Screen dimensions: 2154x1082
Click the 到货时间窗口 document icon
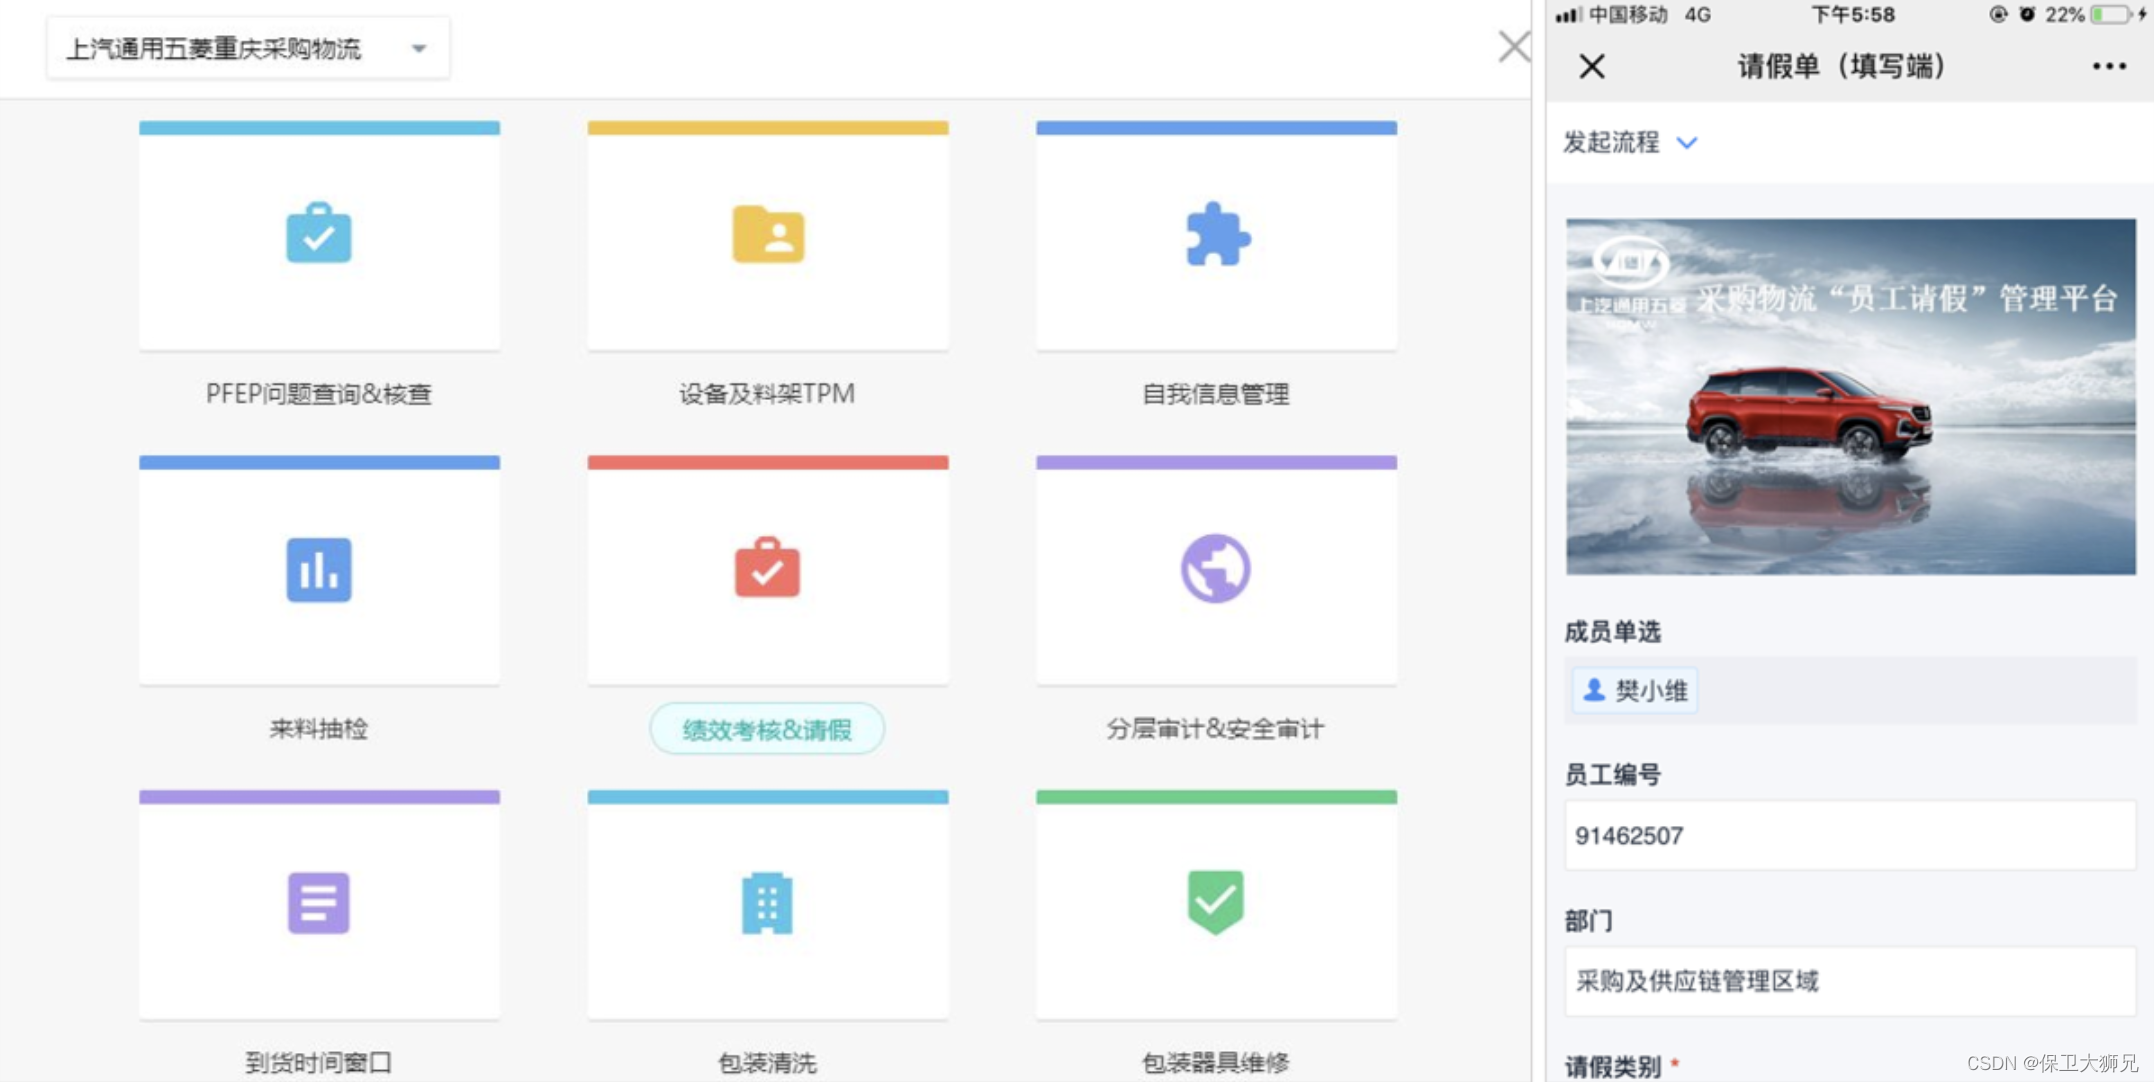click(318, 903)
